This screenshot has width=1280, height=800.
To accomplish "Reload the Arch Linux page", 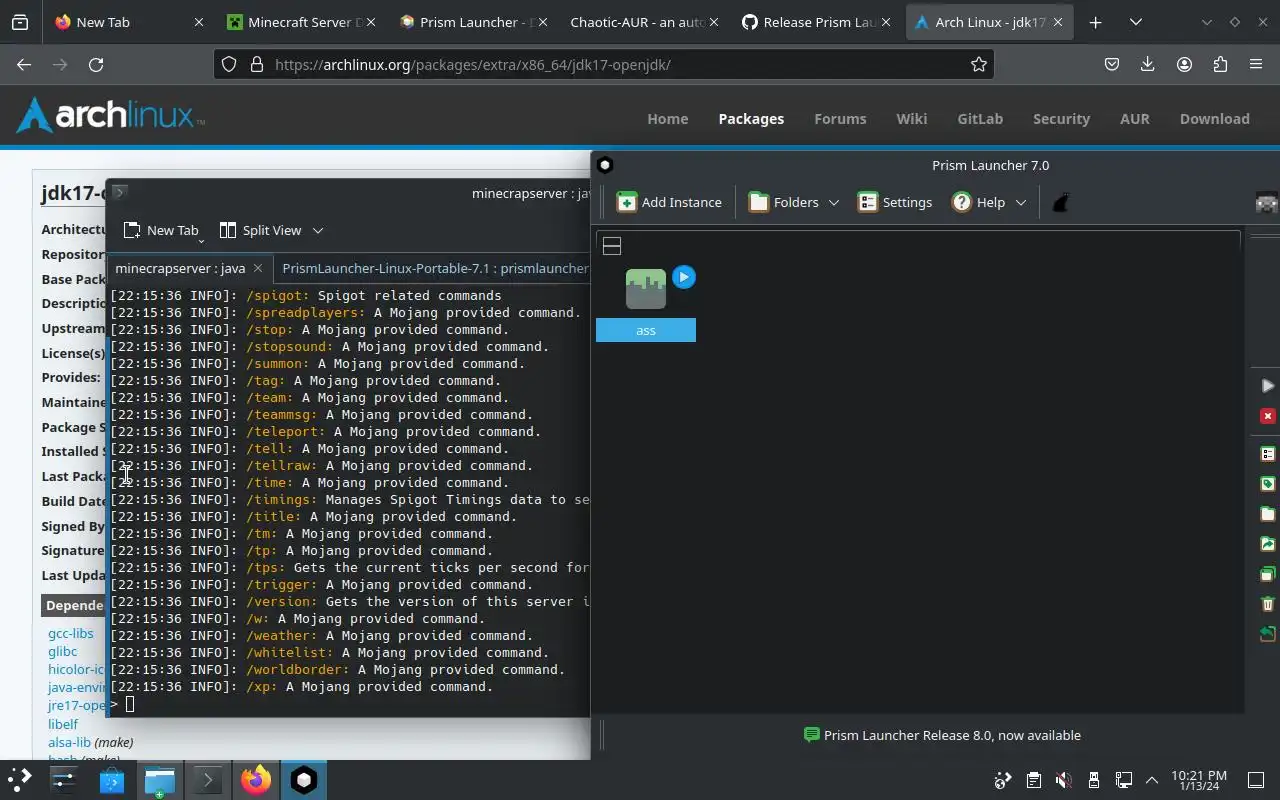I will (96, 64).
